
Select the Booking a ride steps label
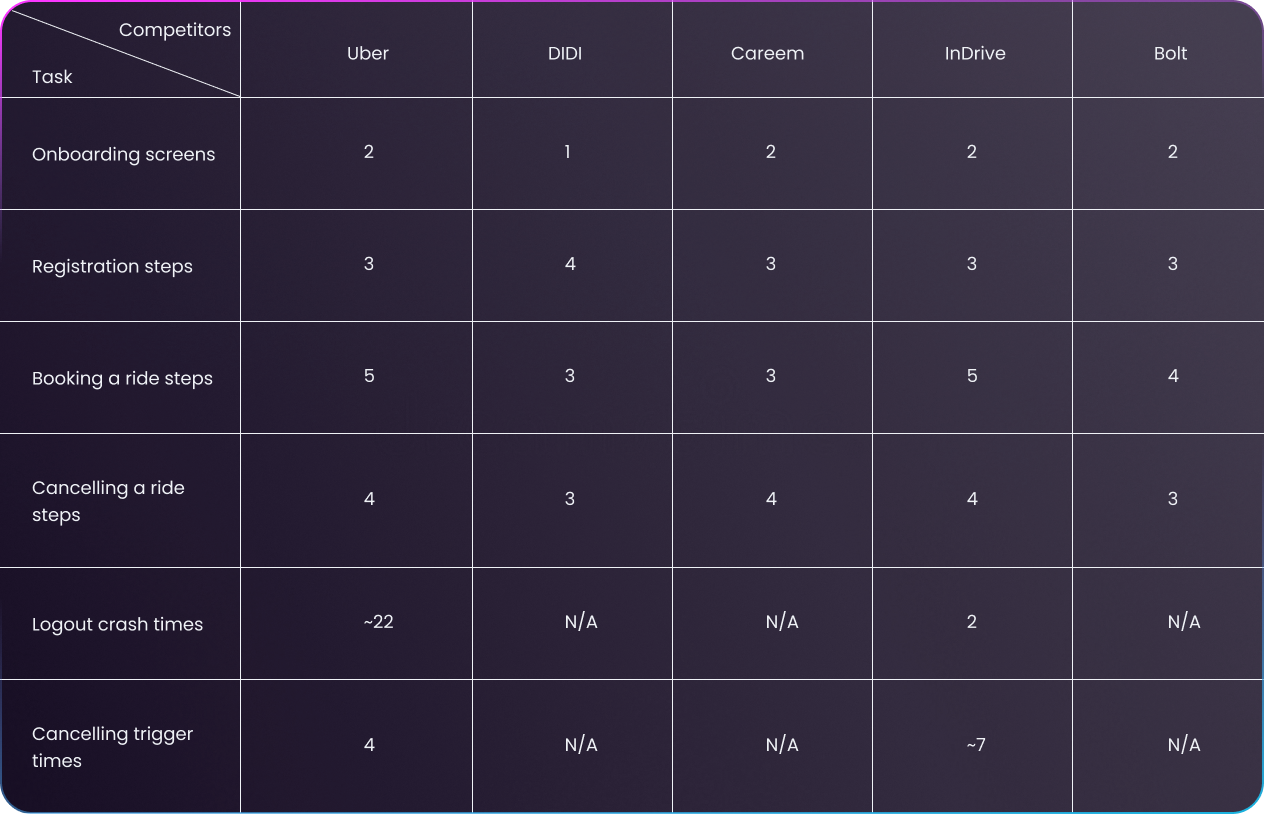tap(122, 378)
